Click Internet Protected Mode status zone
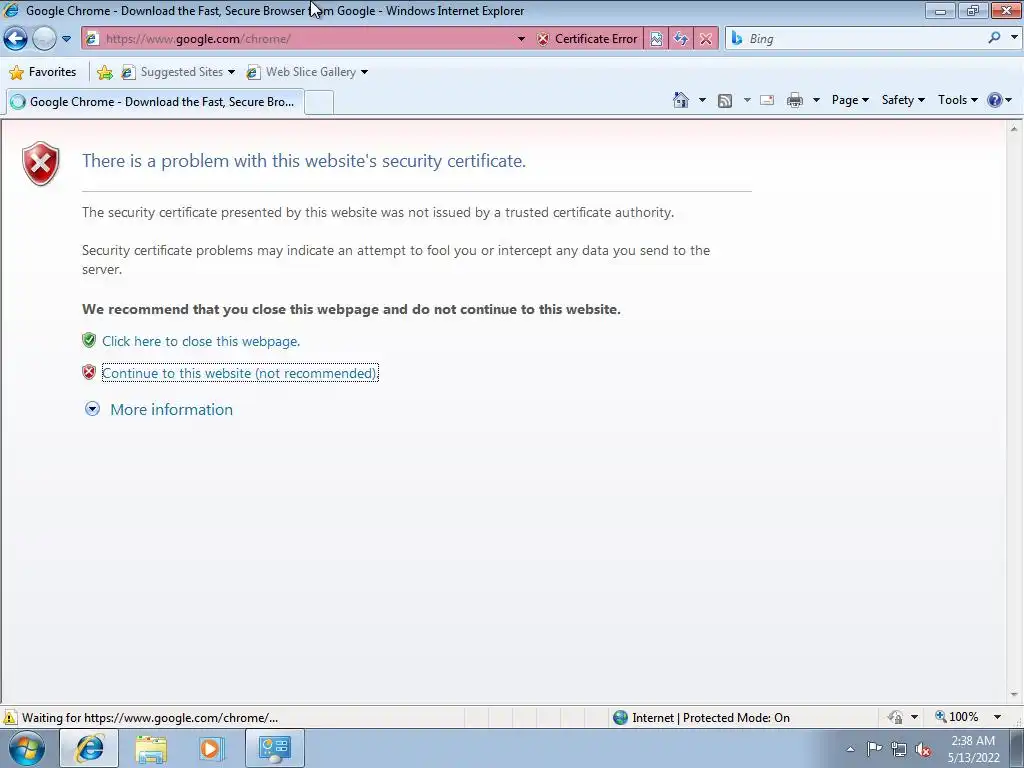This screenshot has height=768, width=1024. [701, 718]
